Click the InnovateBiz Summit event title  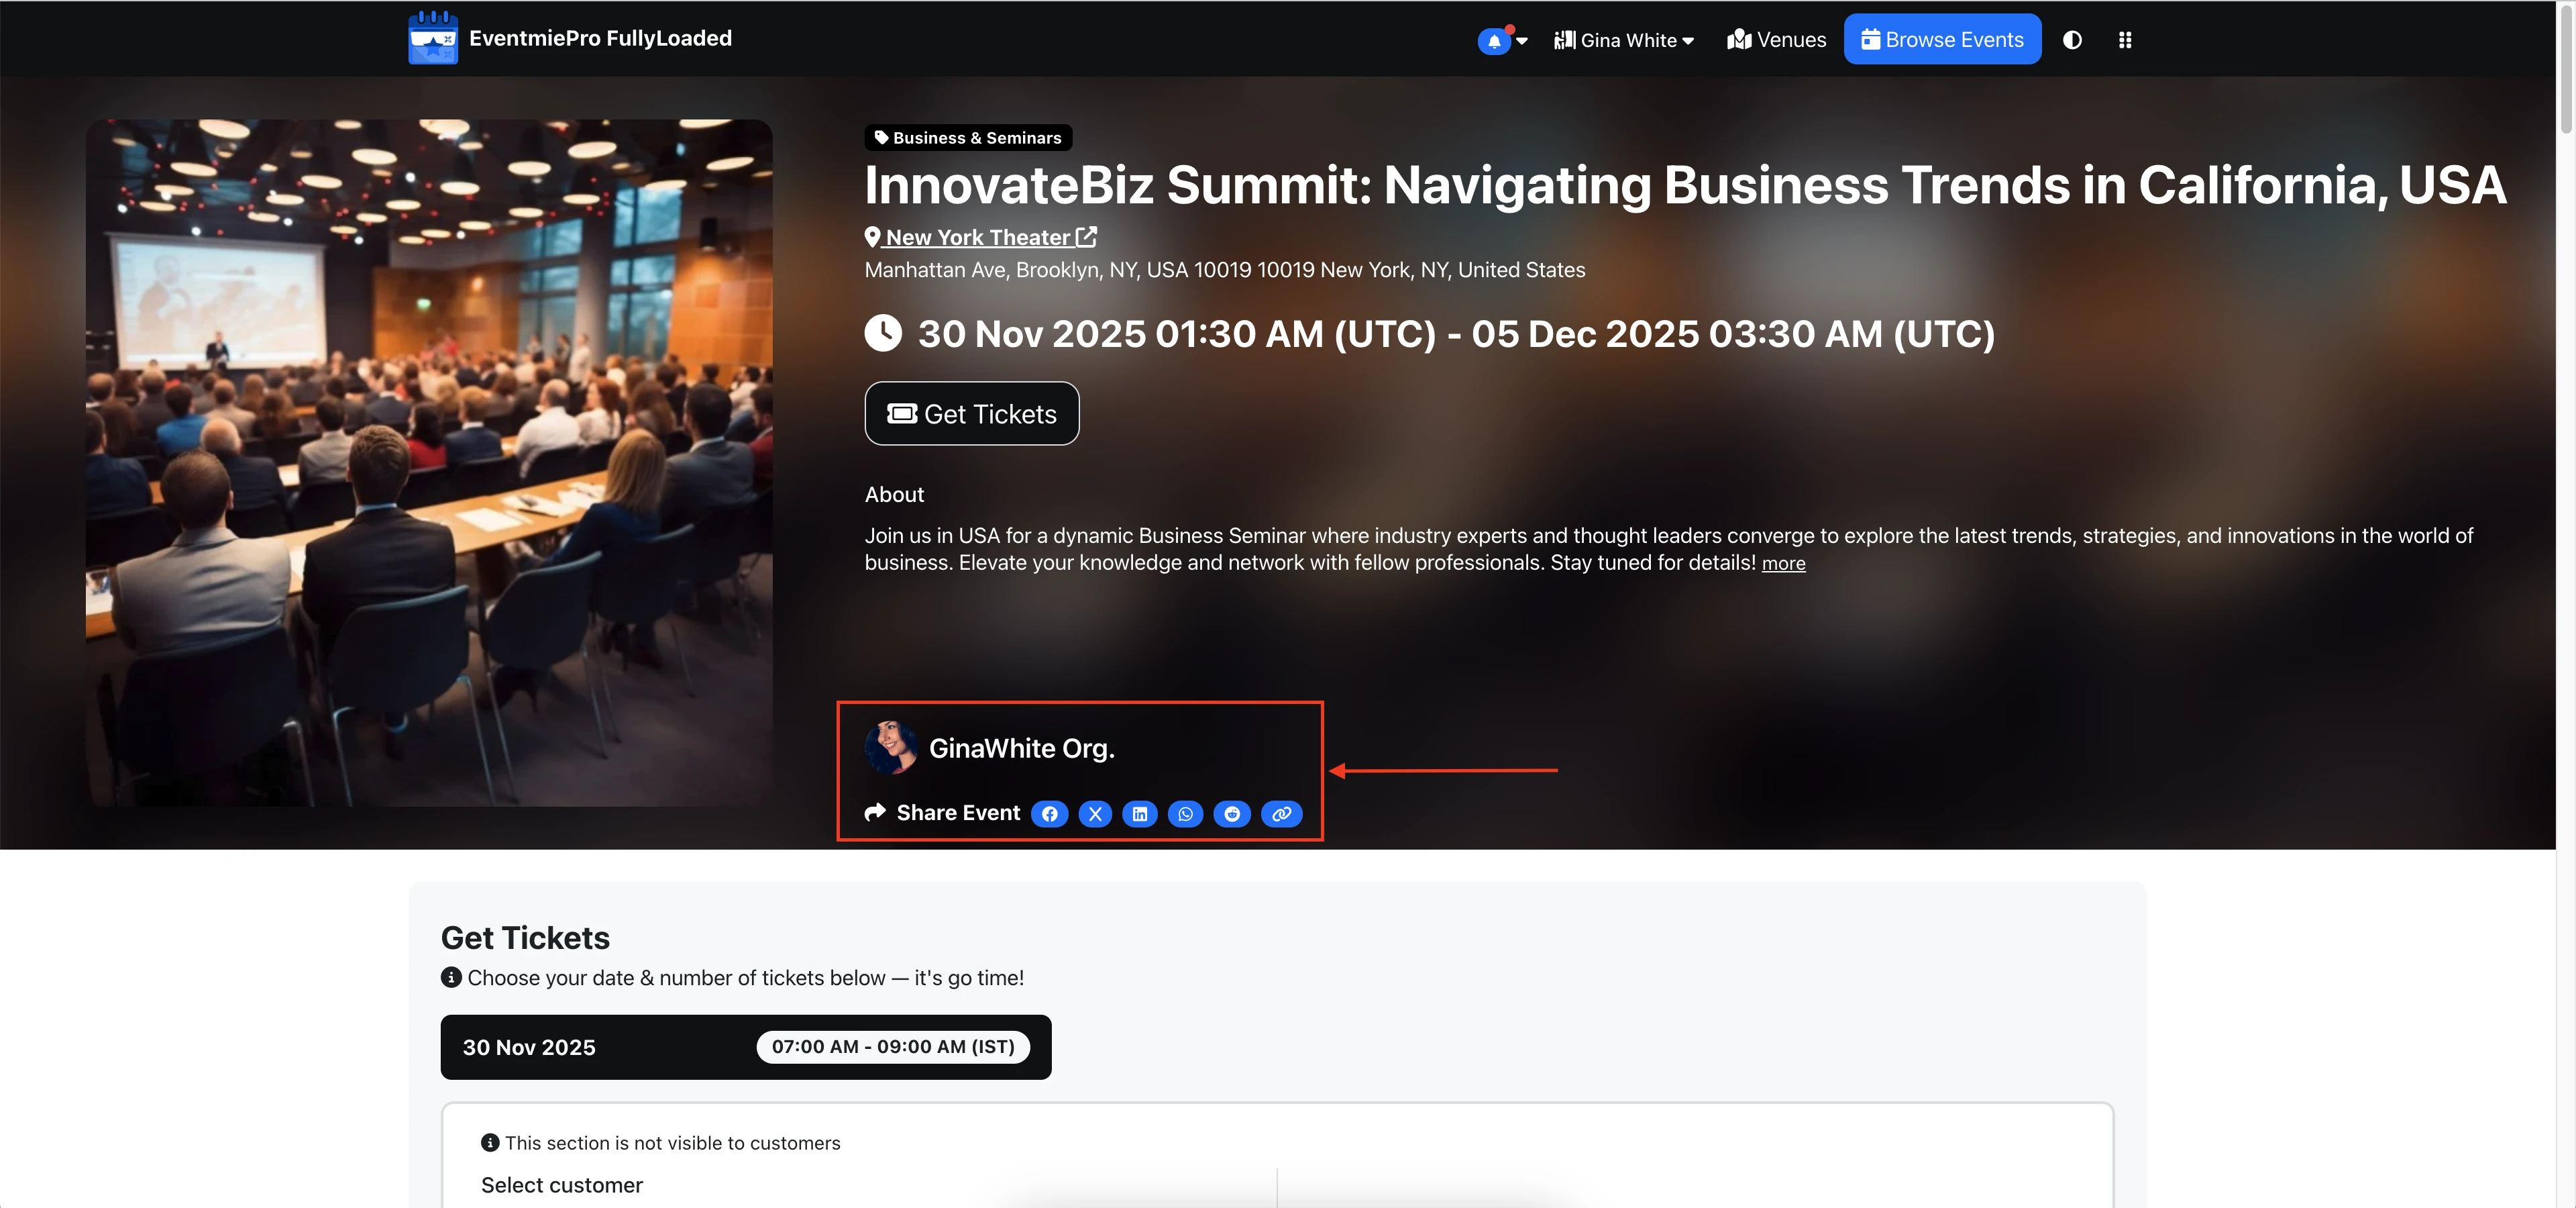[x=1685, y=185]
